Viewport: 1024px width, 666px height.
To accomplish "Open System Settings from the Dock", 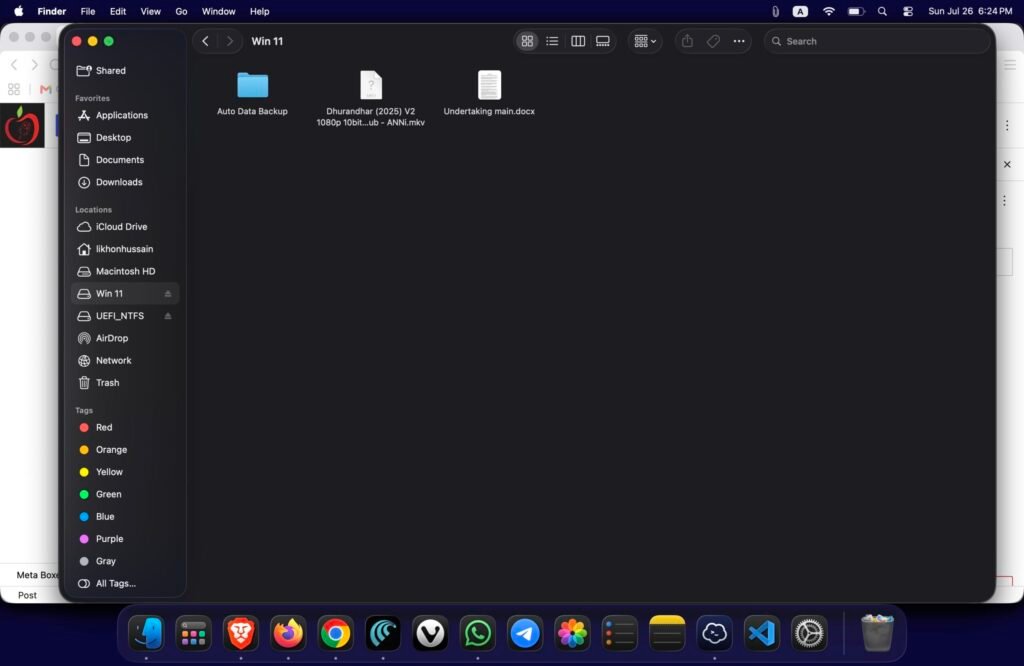I will click(x=809, y=633).
